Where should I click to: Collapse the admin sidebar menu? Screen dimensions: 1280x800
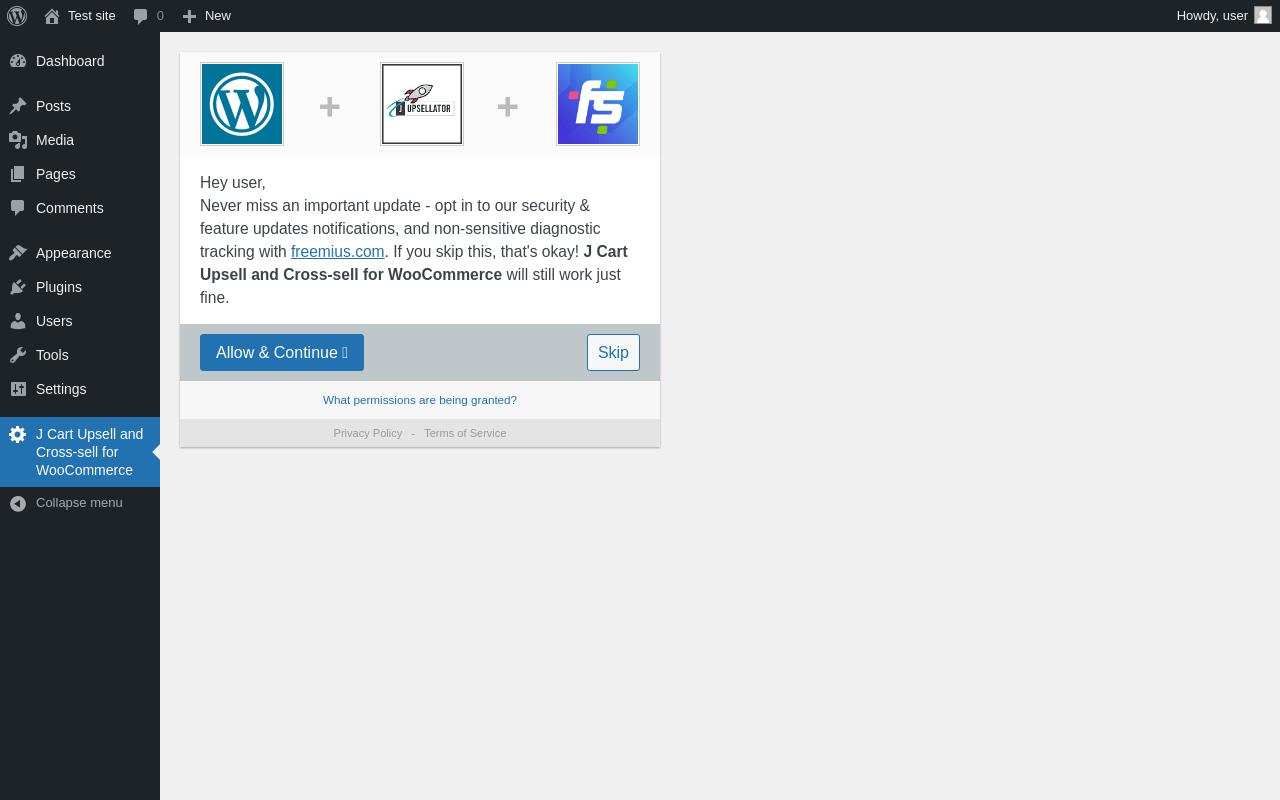(x=80, y=503)
